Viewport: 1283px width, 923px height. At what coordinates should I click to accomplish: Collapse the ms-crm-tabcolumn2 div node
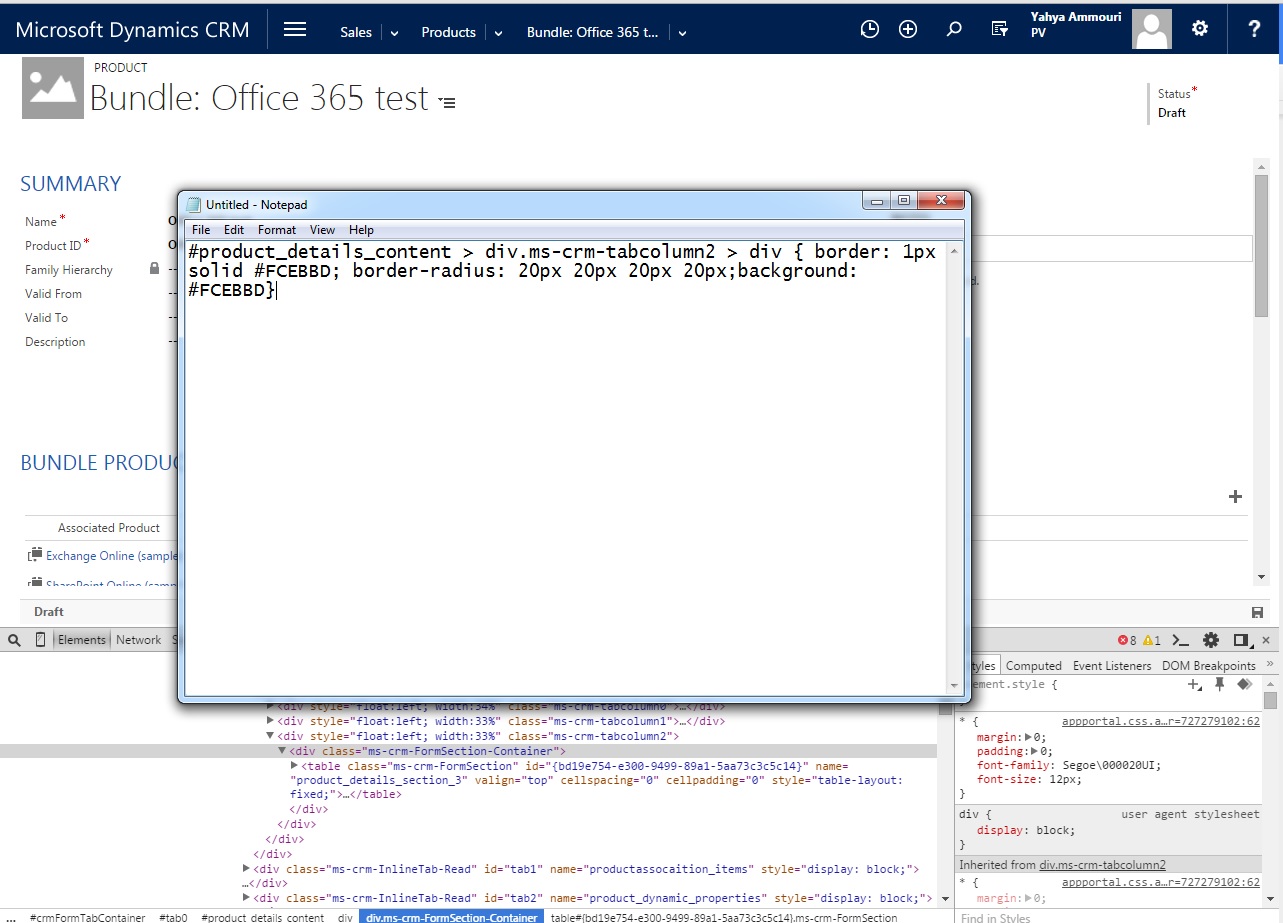click(270, 735)
